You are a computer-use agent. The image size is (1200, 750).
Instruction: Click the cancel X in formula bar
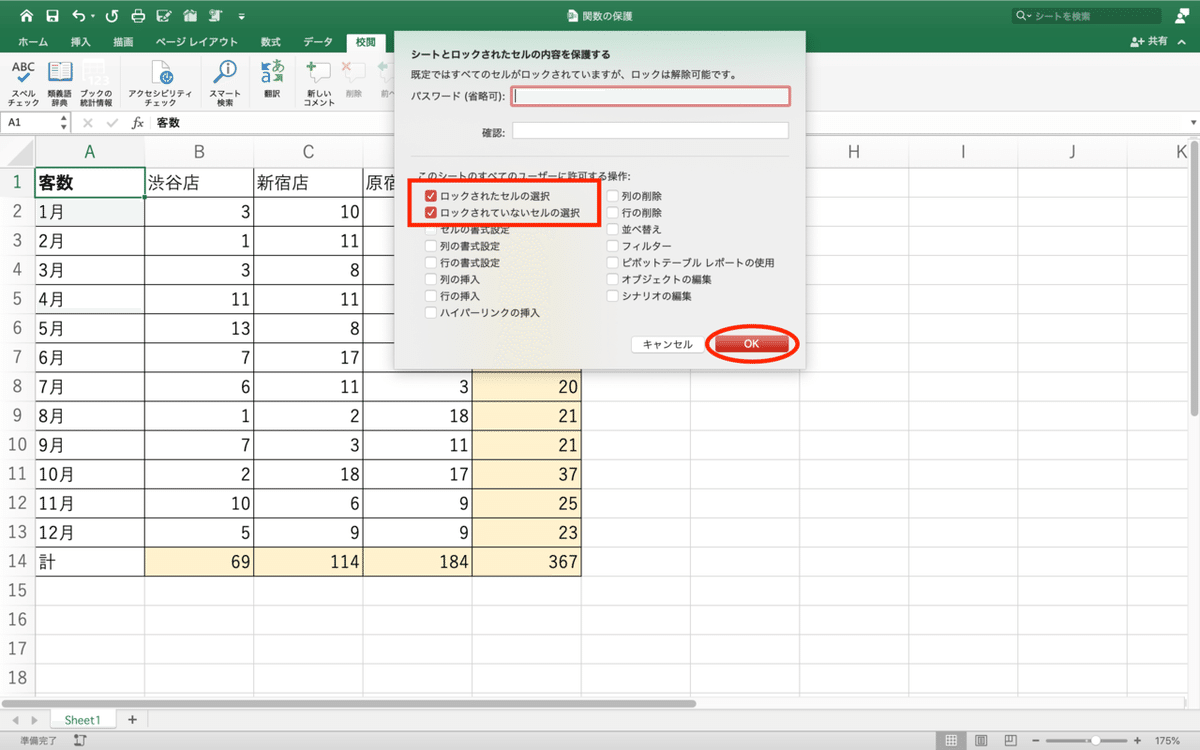pos(87,123)
